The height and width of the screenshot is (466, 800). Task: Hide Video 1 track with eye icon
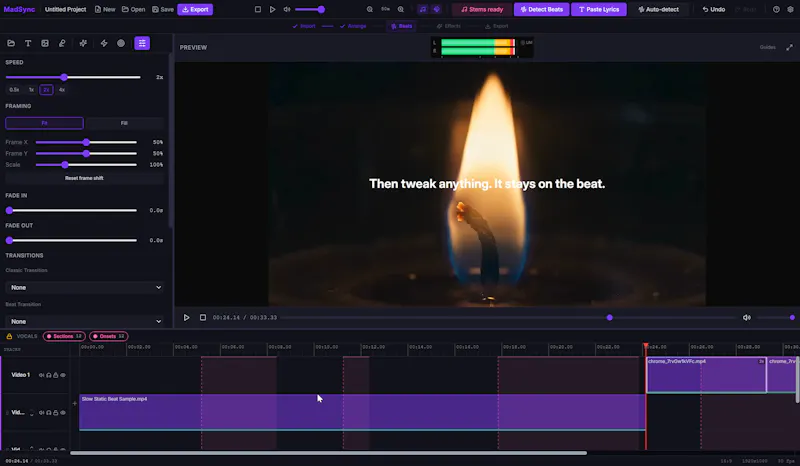click(63, 375)
